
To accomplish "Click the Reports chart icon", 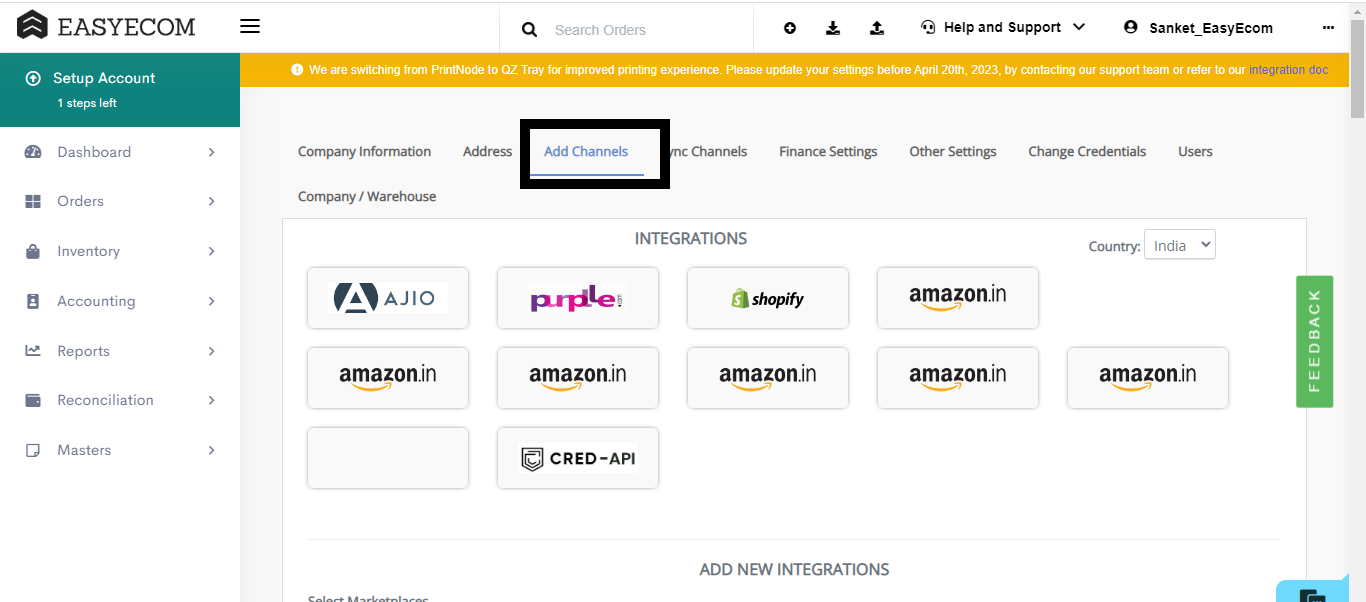I will pyautogui.click(x=33, y=351).
